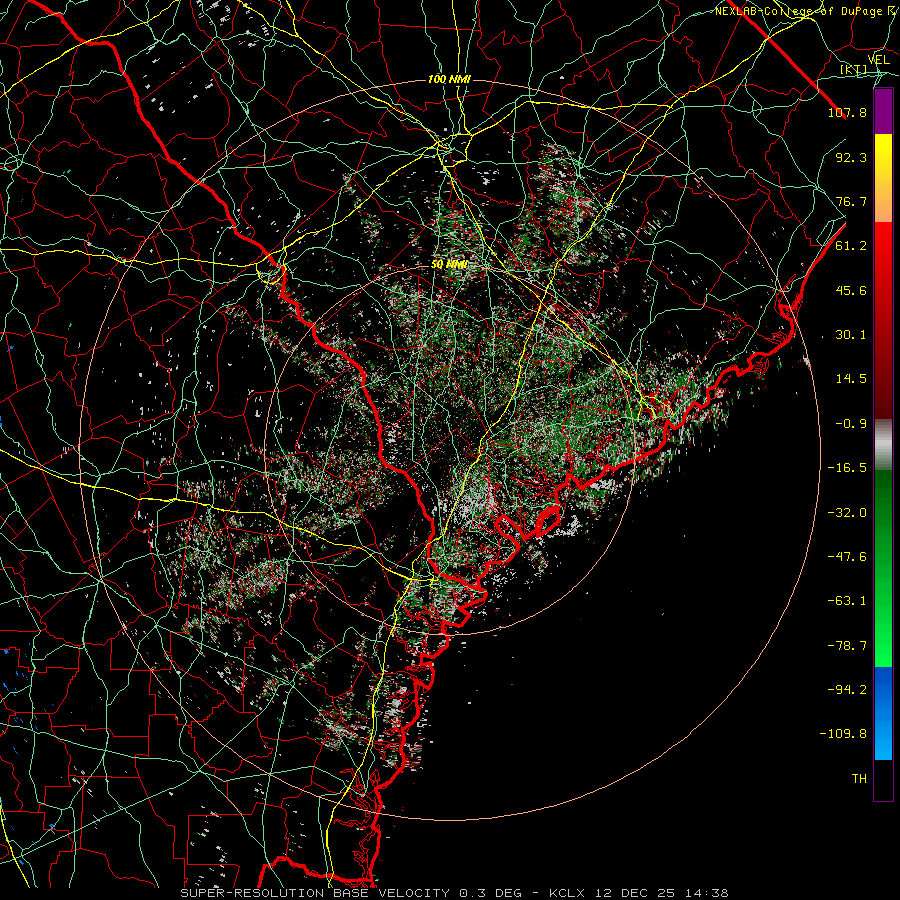Click SUPER-RESOLUTION BASE VELOCITY caption text
Screen dimensions: 900x900
315,893
